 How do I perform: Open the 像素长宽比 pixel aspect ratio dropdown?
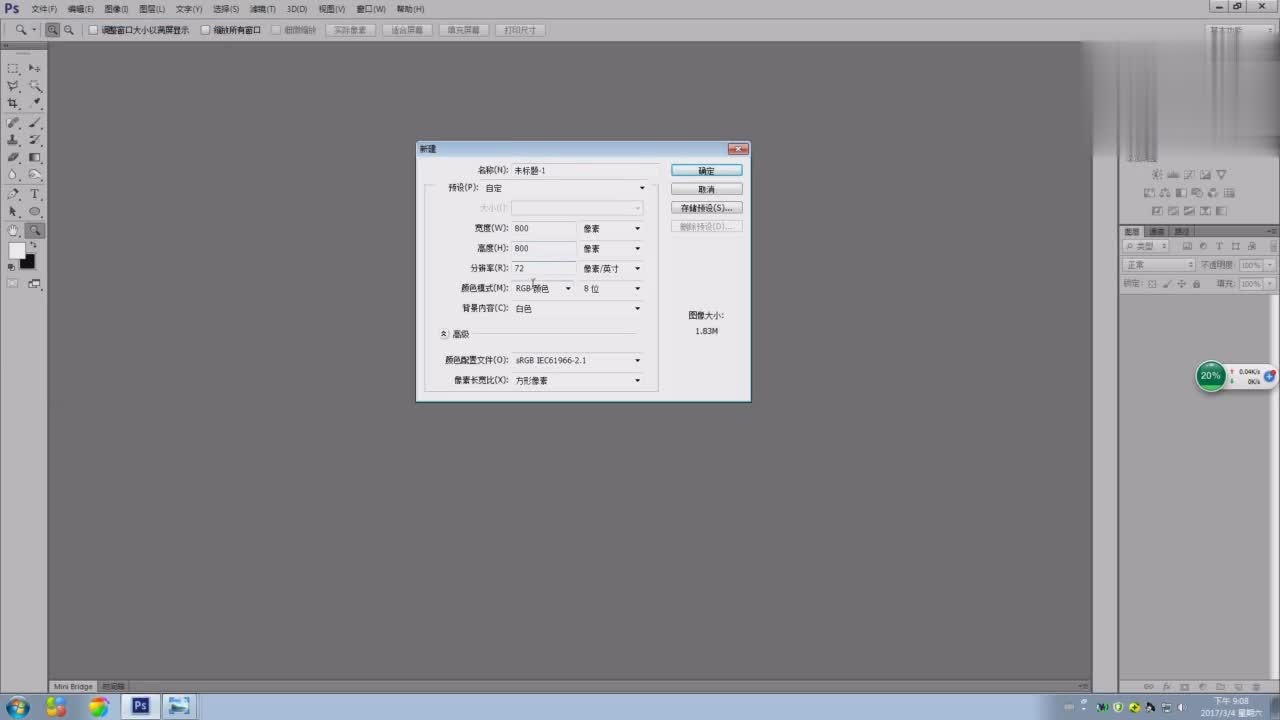(578, 380)
